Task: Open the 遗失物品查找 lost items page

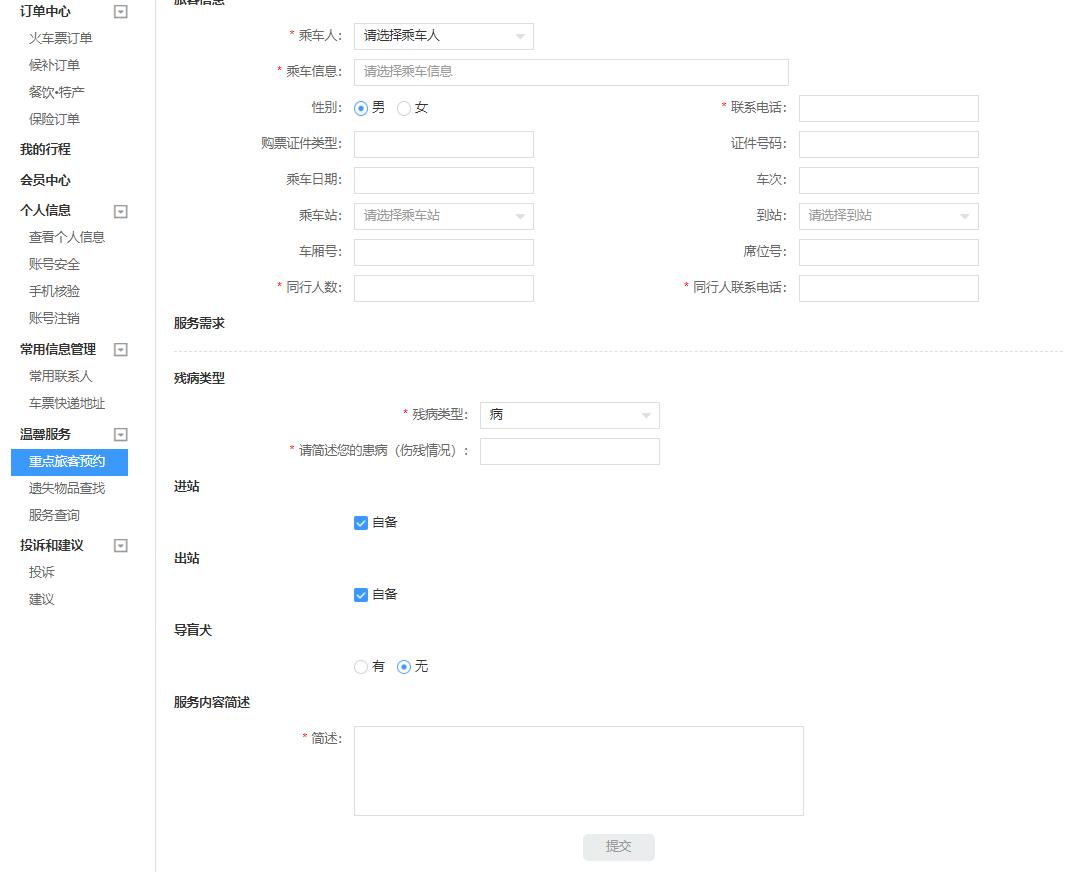Action: pyautogui.click(x=67, y=488)
